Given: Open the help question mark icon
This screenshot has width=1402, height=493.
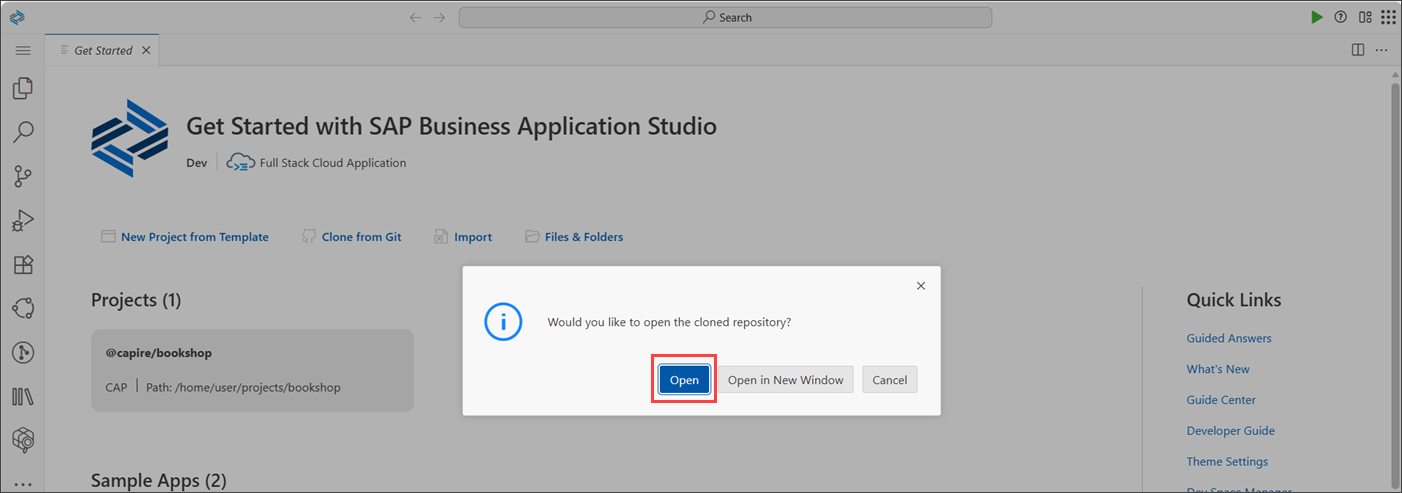Looking at the screenshot, I should pos(1340,17).
